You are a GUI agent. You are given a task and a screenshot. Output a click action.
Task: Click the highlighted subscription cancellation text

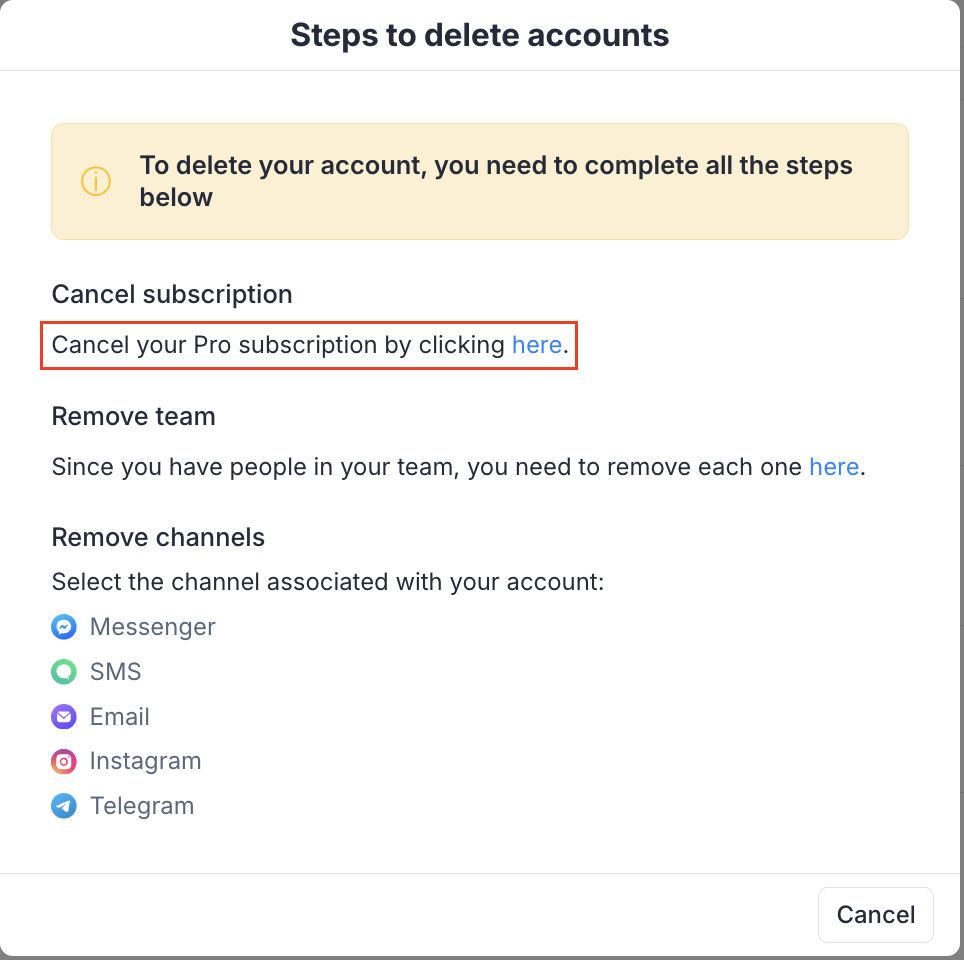click(x=308, y=345)
